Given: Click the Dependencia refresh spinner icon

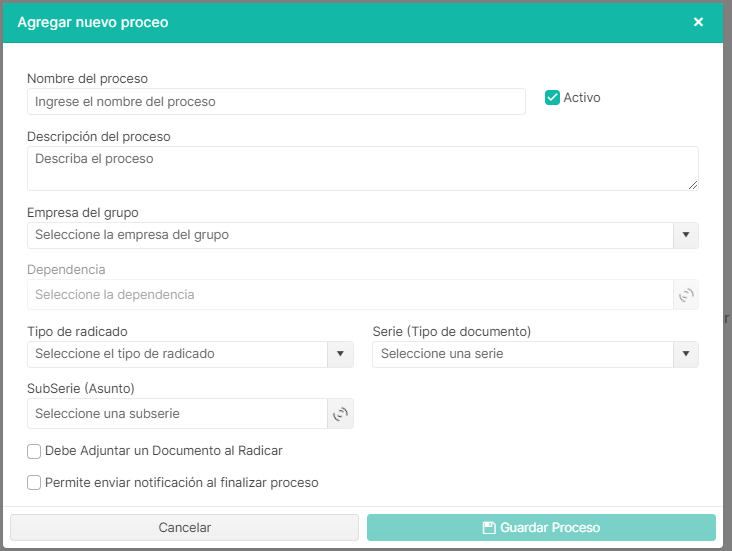Looking at the screenshot, I should tap(686, 295).
